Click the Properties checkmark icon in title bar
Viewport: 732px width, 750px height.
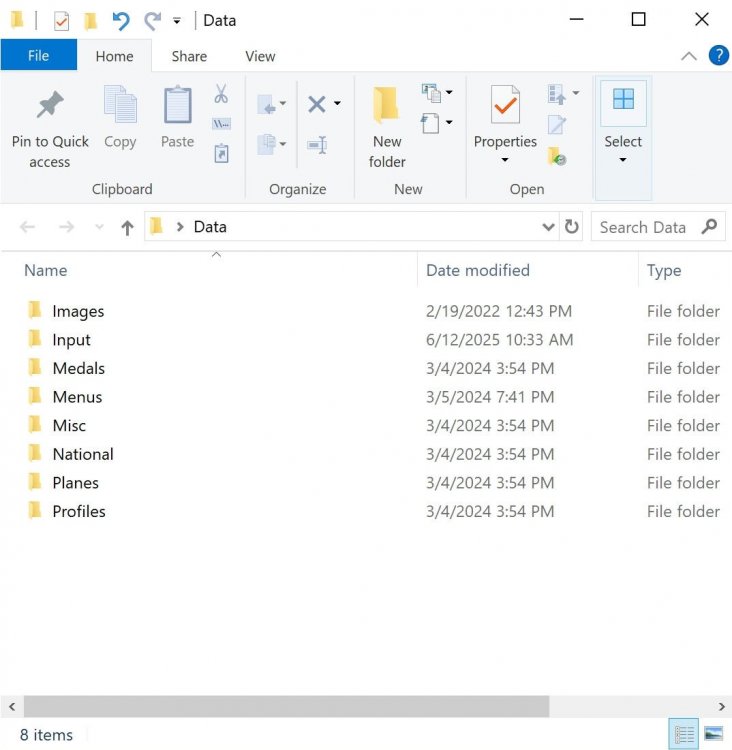coord(61,21)
